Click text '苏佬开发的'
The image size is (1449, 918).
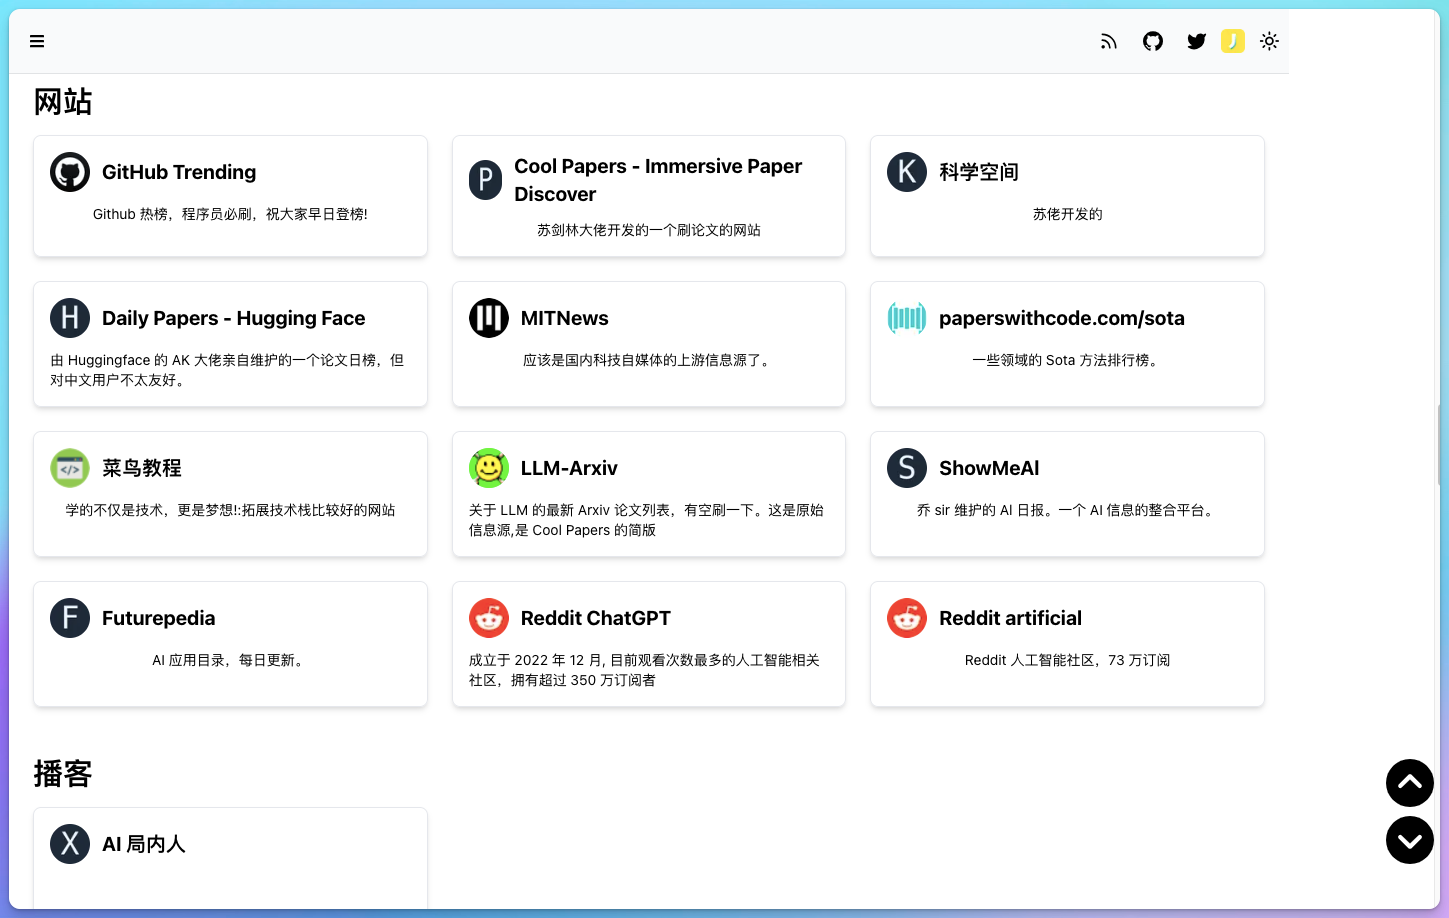(x=1068, y=214)
